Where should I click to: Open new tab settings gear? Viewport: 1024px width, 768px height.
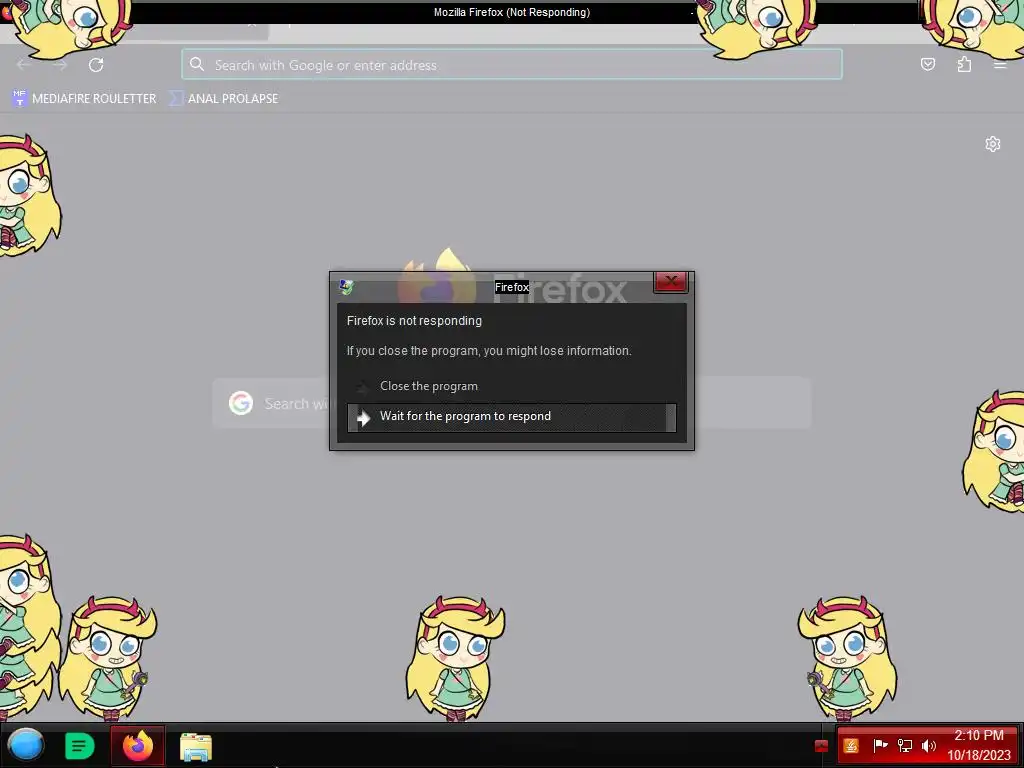click(993, 144)
